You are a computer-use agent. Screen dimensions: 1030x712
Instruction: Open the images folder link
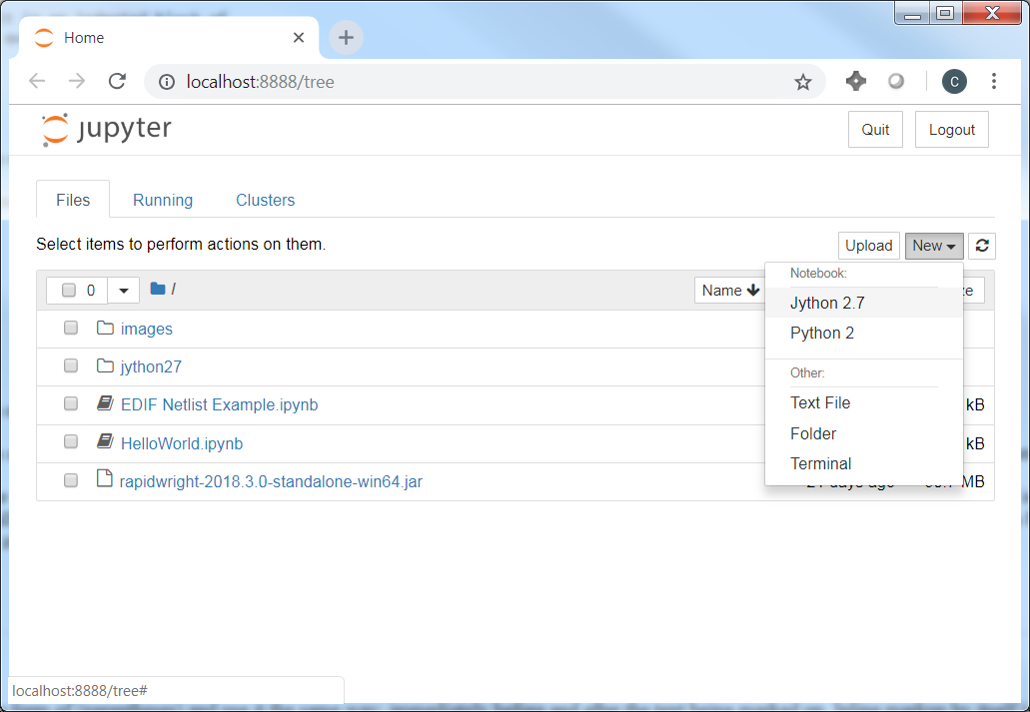click(x=146, y=328)
